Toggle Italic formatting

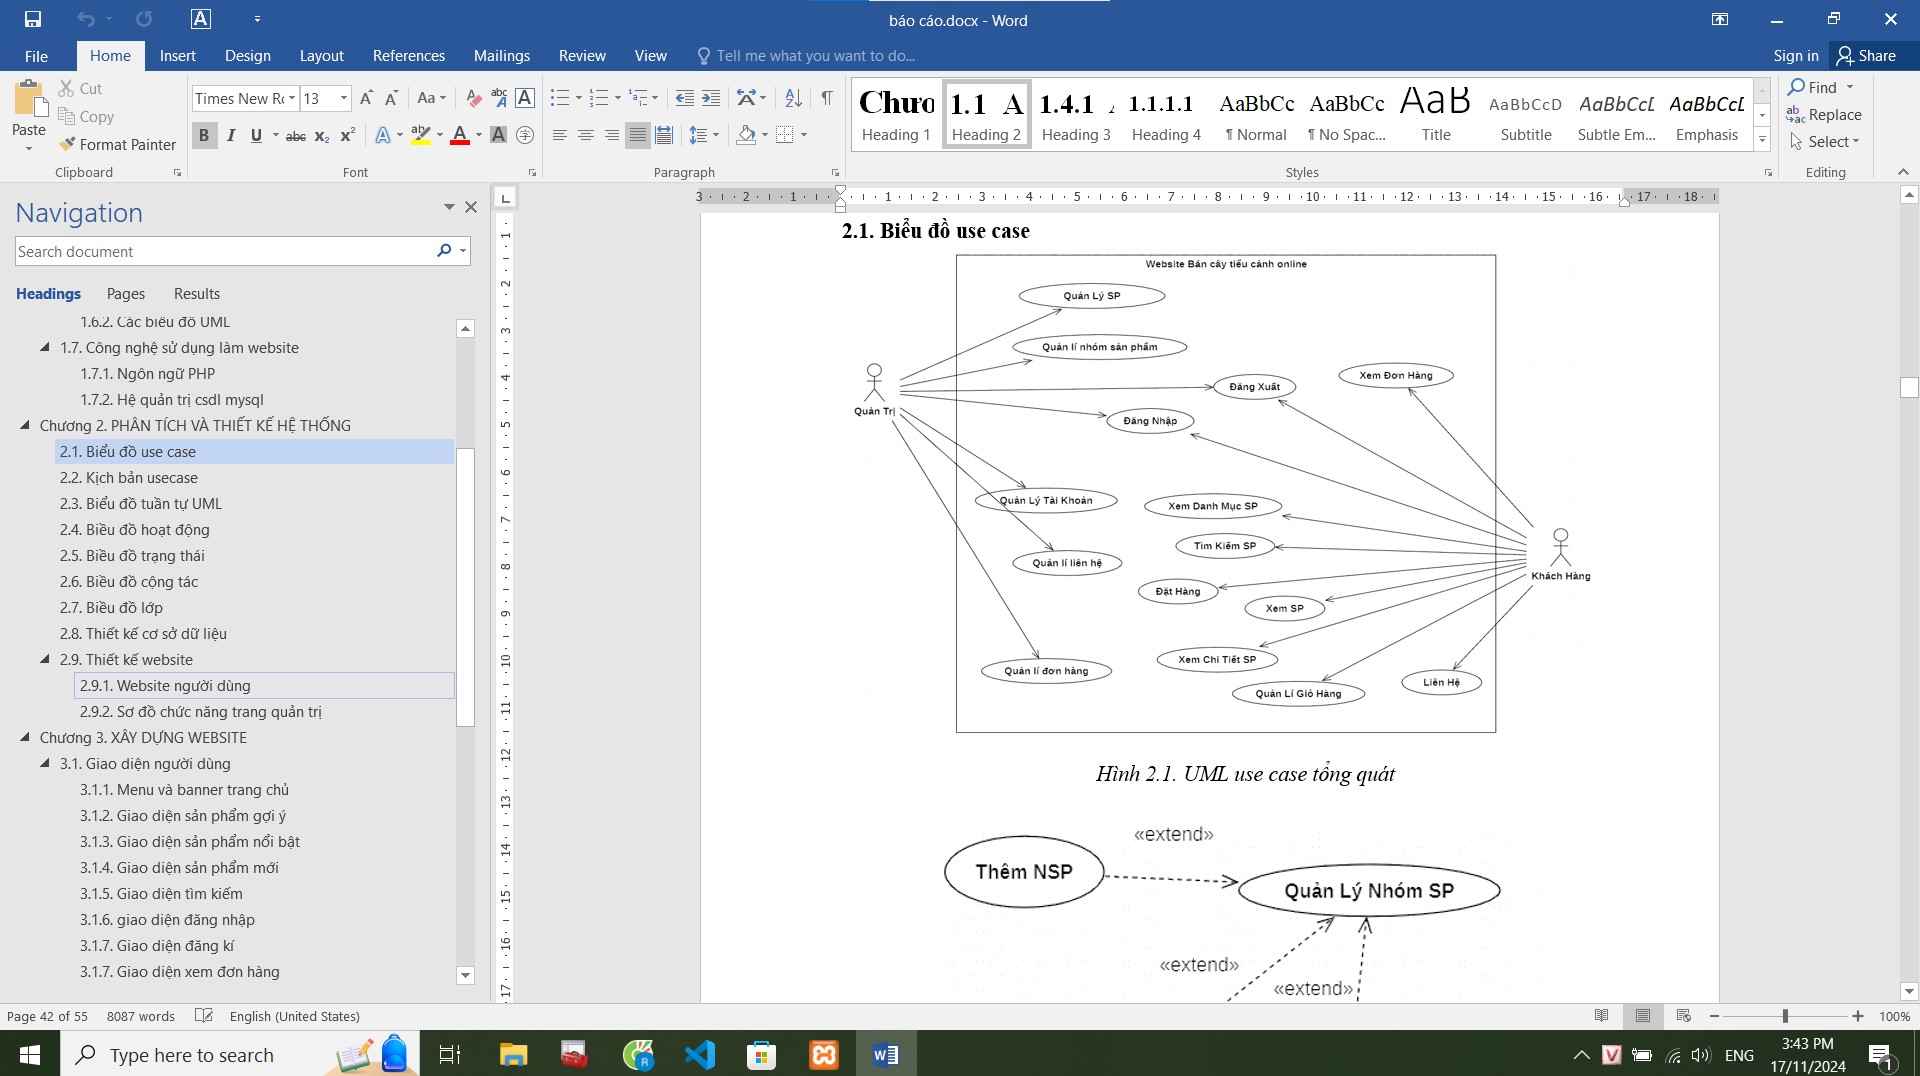coord(231,135)
